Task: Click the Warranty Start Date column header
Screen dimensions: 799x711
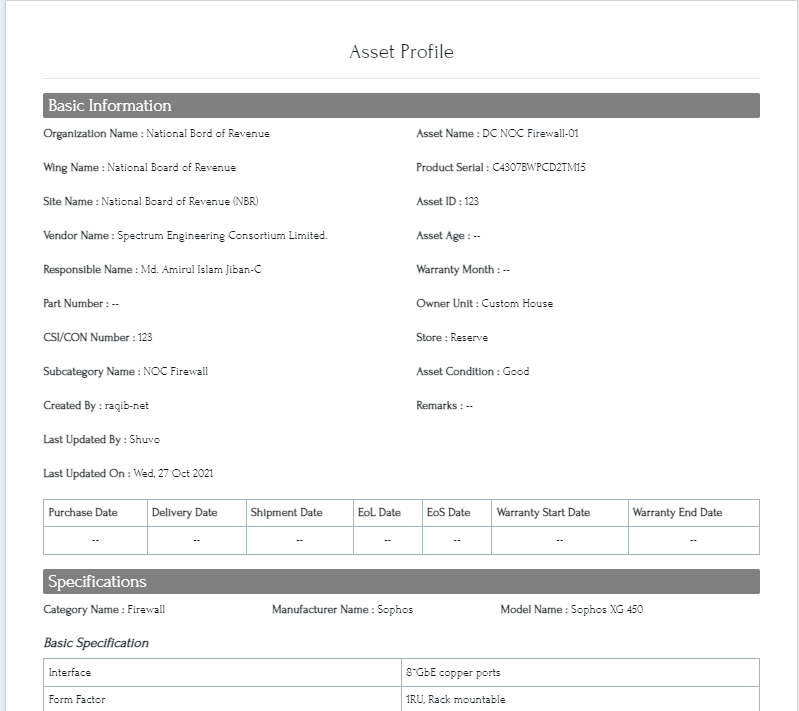Action: point(543,513)
